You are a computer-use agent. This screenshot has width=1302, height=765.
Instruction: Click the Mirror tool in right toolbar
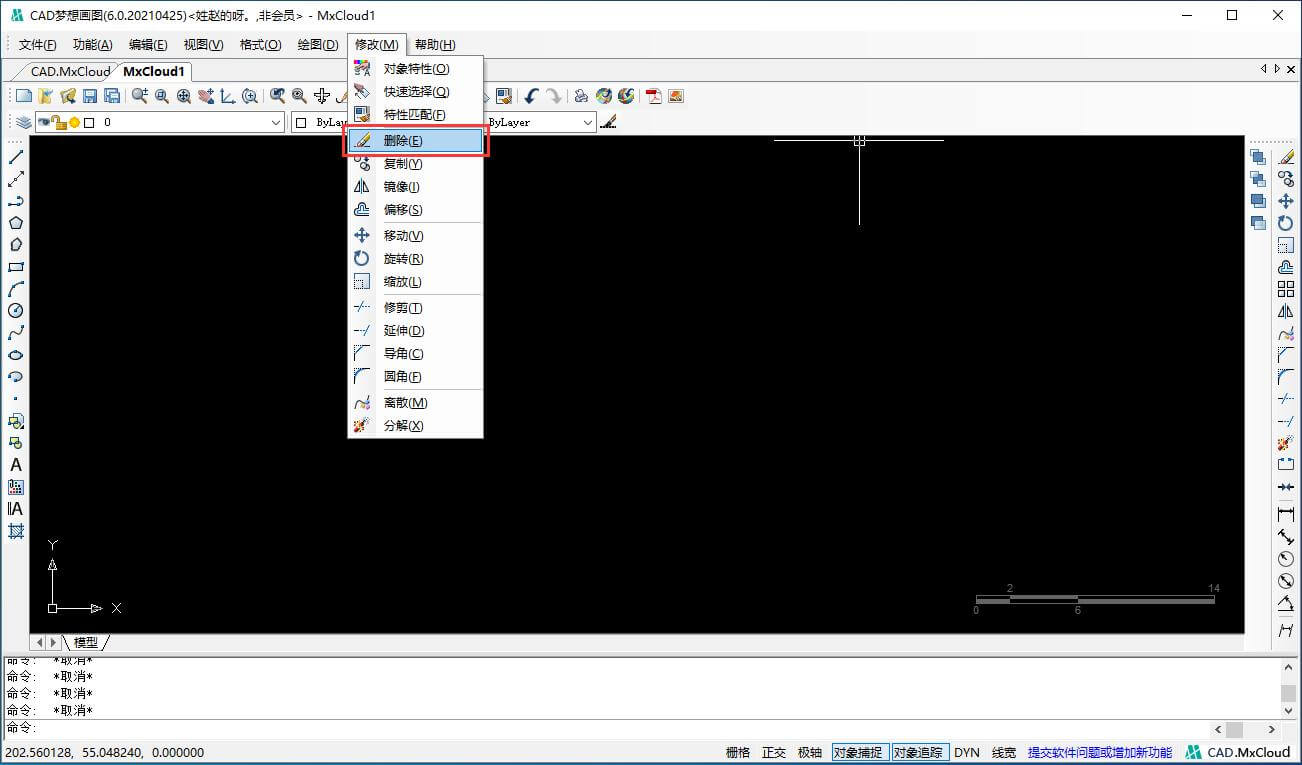point(1286,311)
